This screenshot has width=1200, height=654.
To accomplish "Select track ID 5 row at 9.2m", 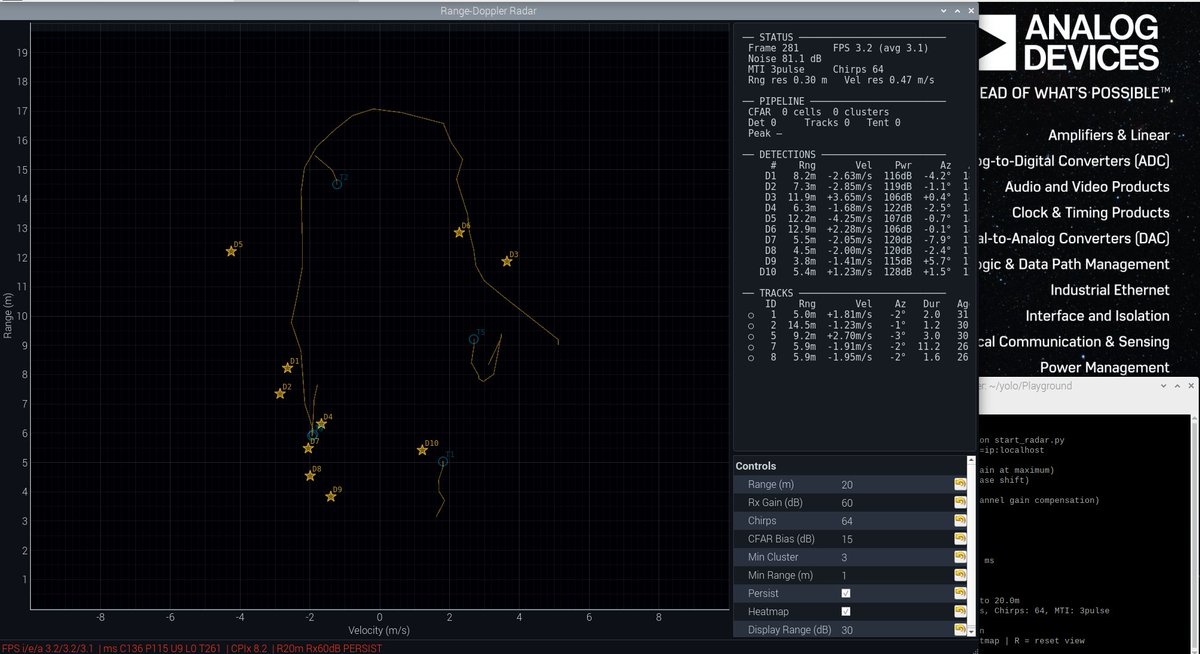I will point(858,336).
